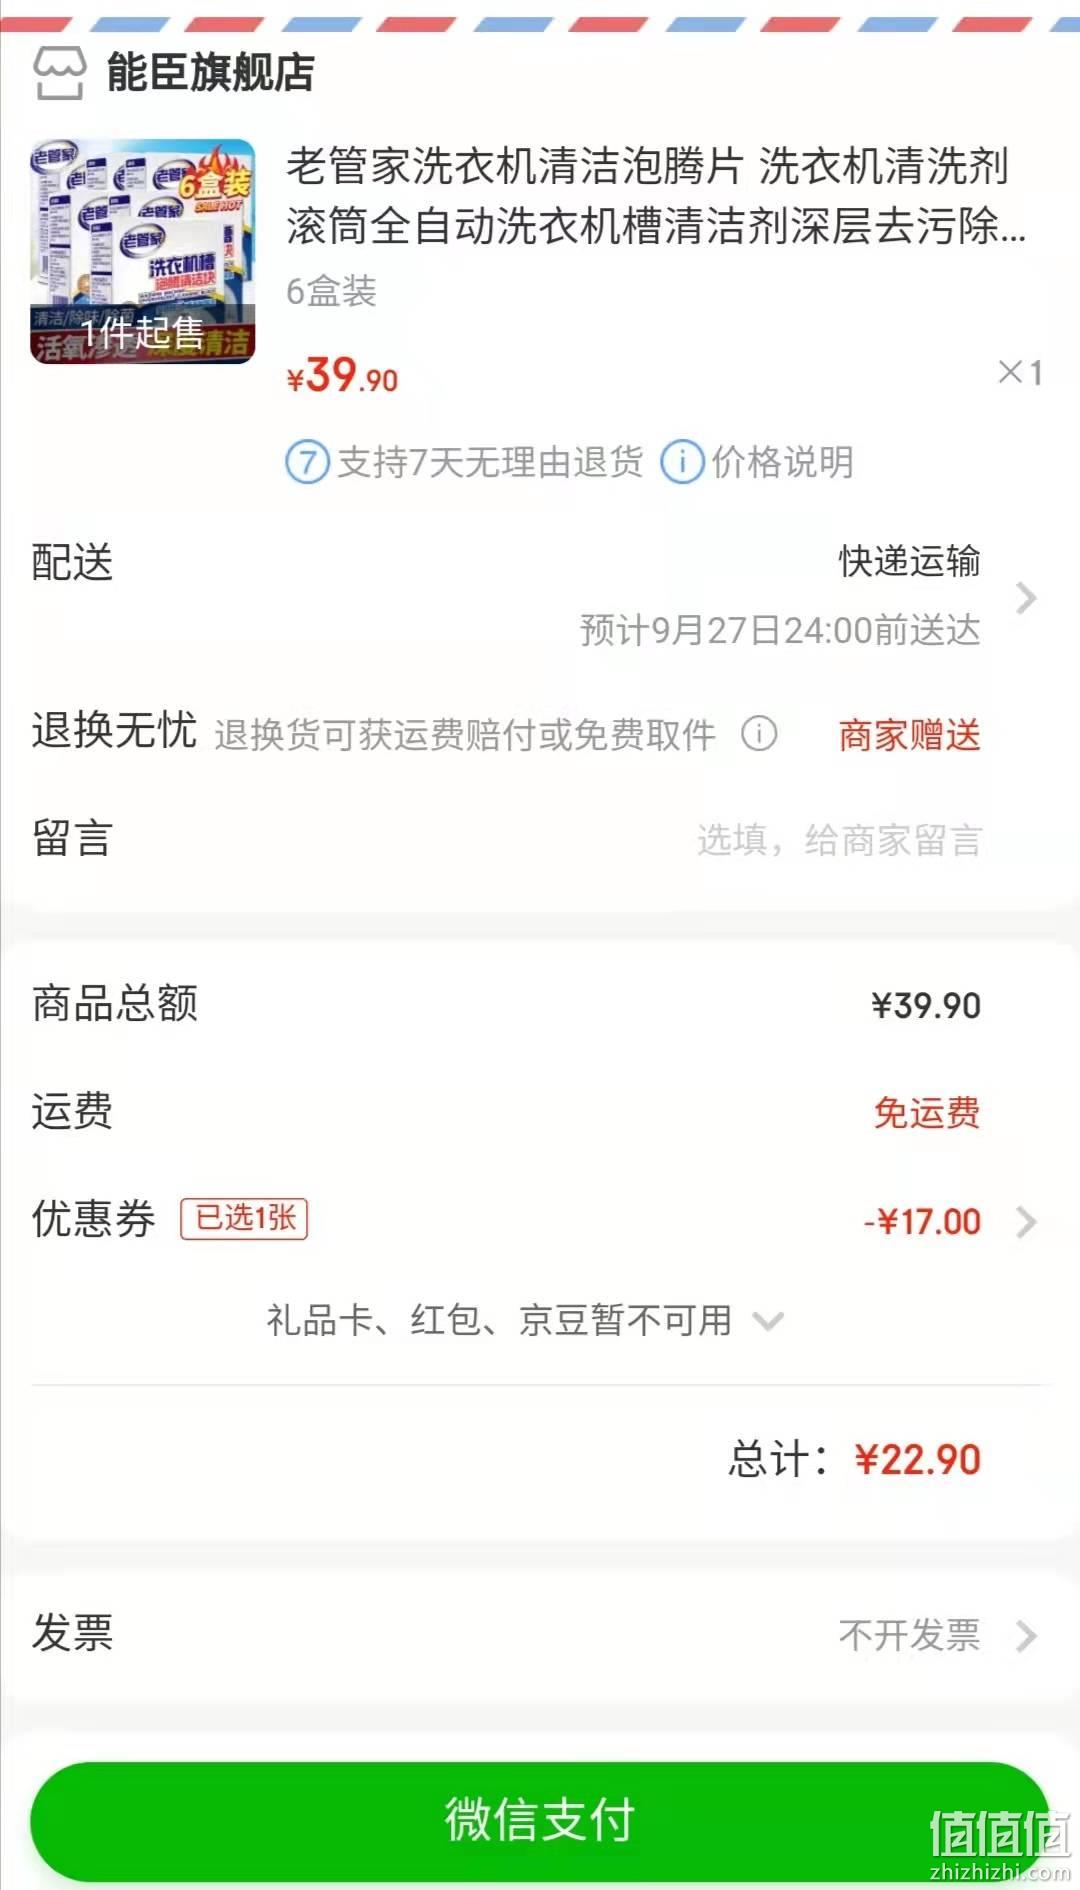The width and height of the screenshot is (1080, 1890).
Task: Tap the info icon before 价格说明
Action: [682, 463]
